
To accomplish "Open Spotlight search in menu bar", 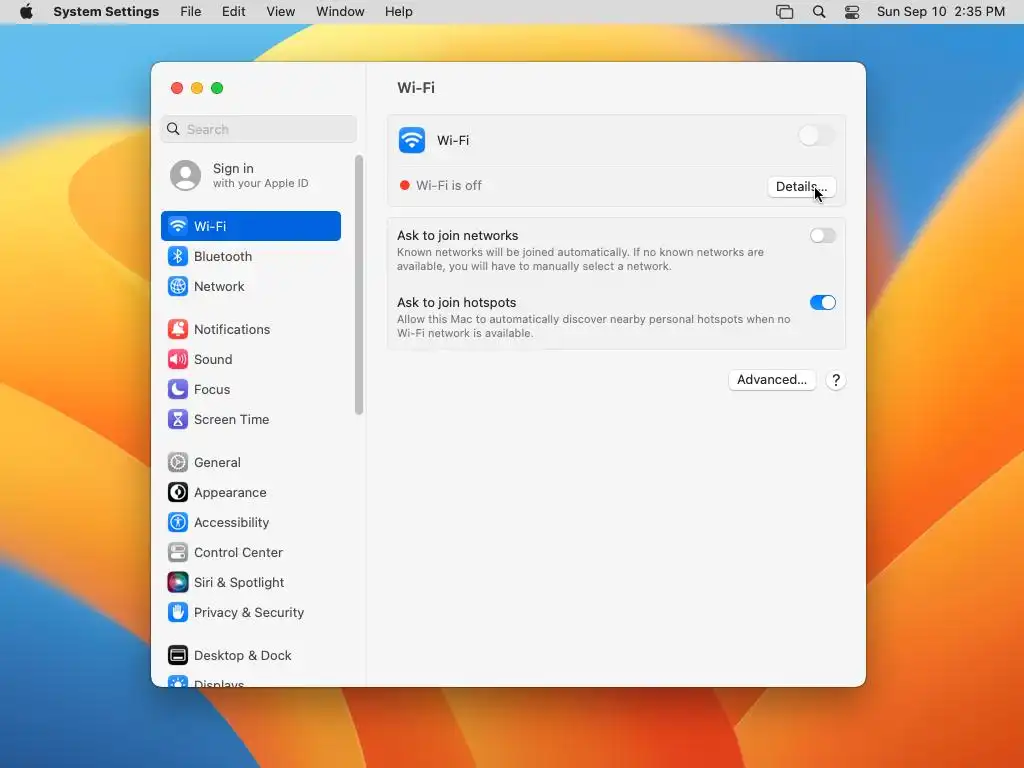I will (819, 12).
